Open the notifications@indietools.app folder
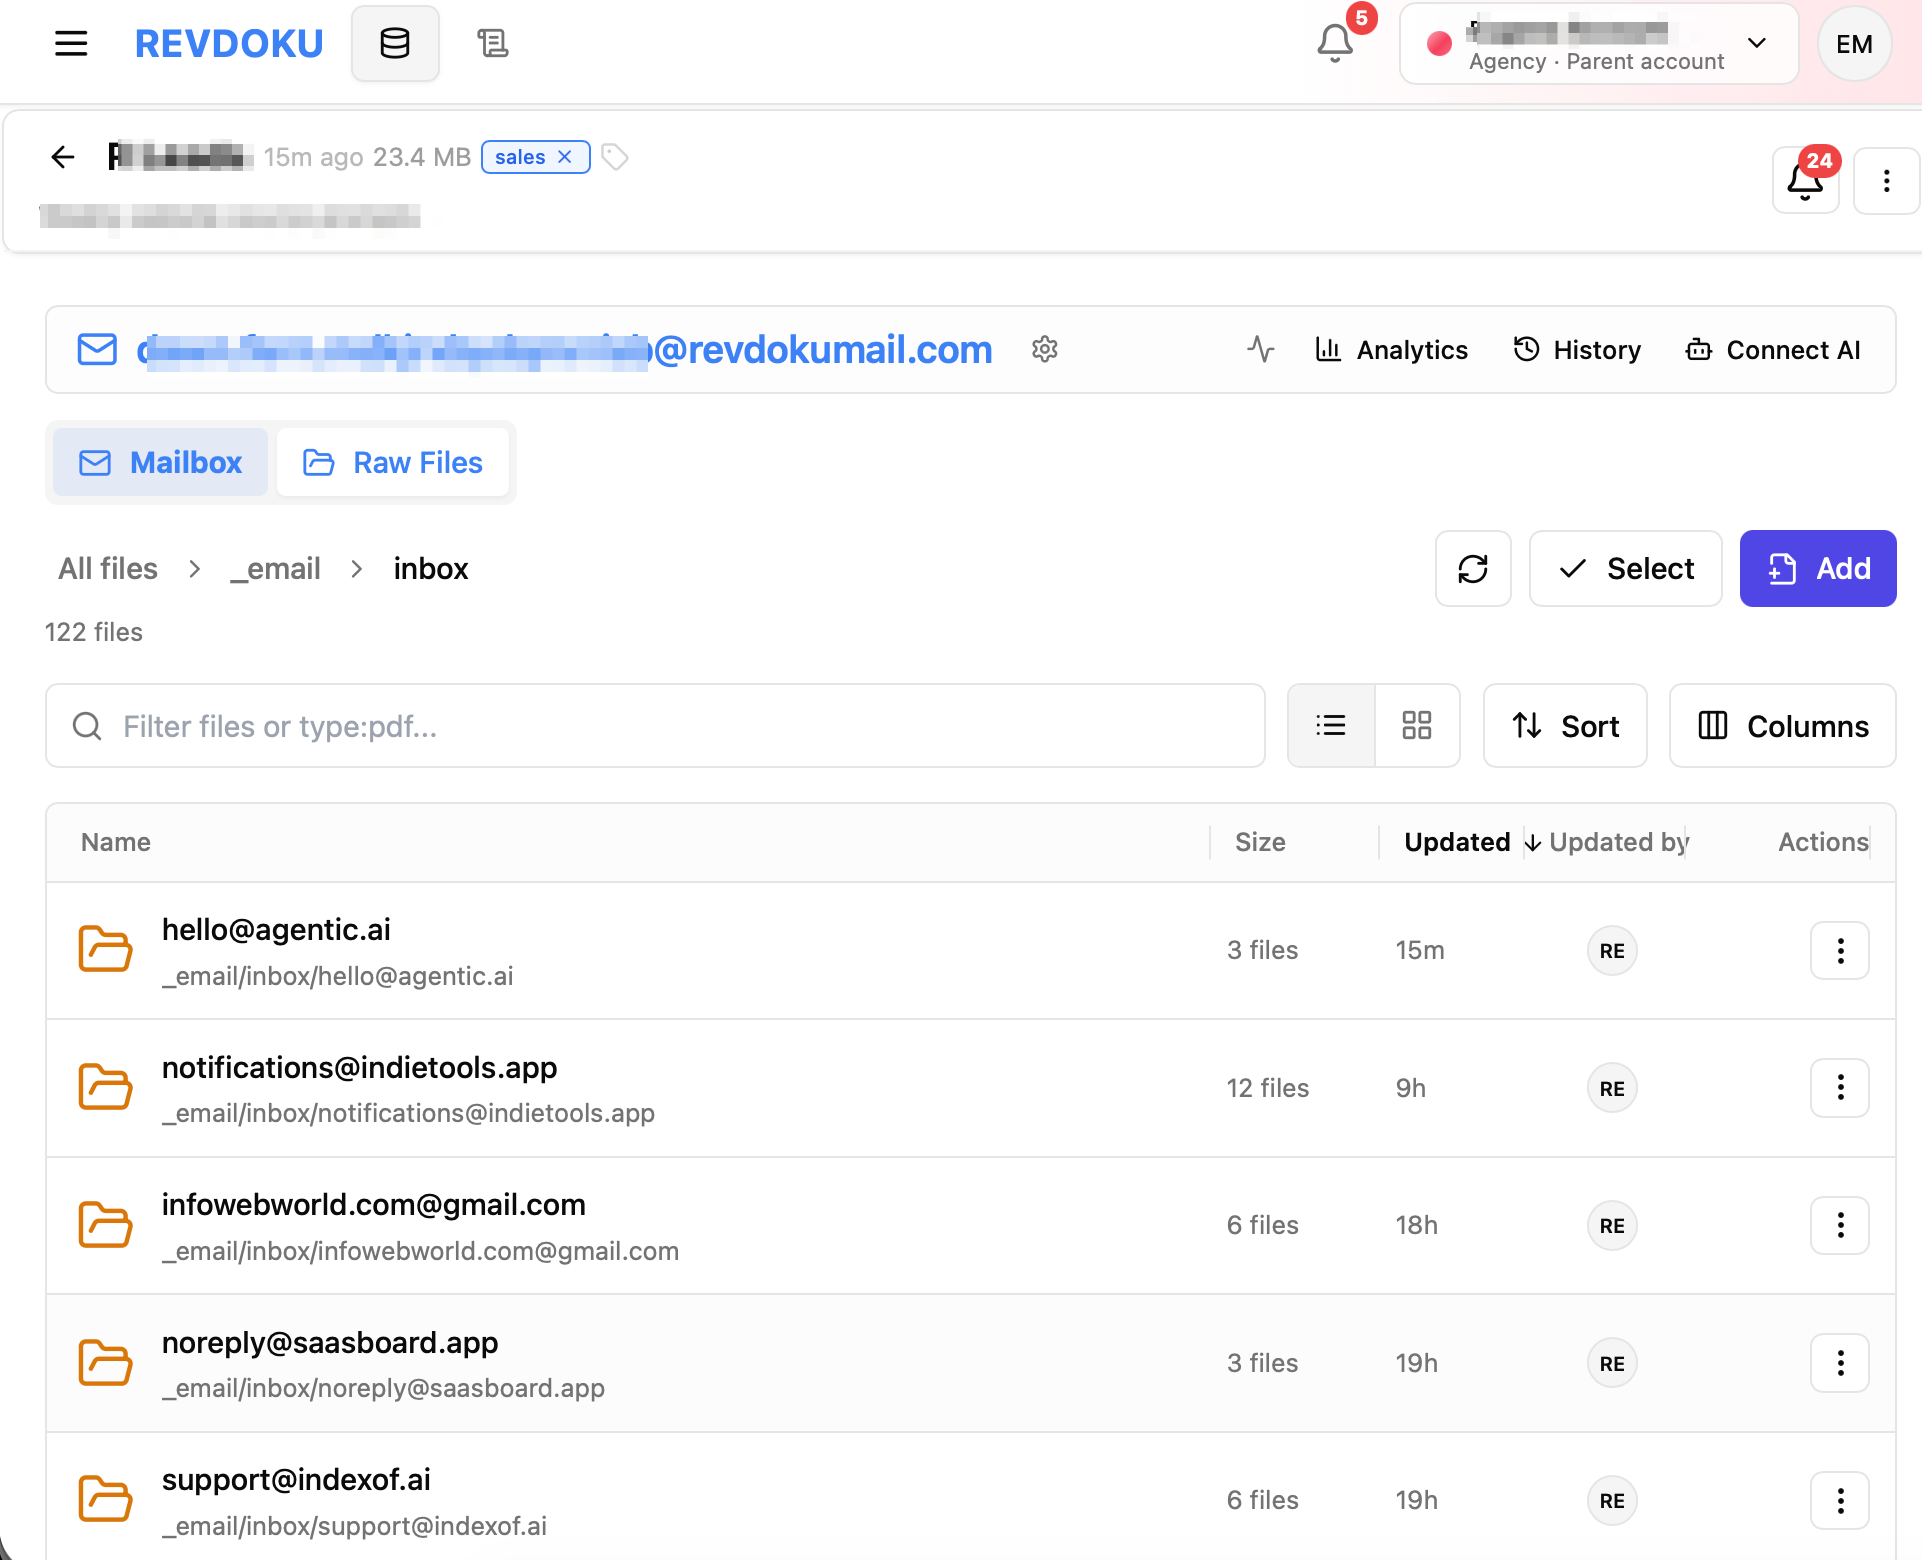This screenshot has width=1922, height=1560. click(x=360, y=1068)
